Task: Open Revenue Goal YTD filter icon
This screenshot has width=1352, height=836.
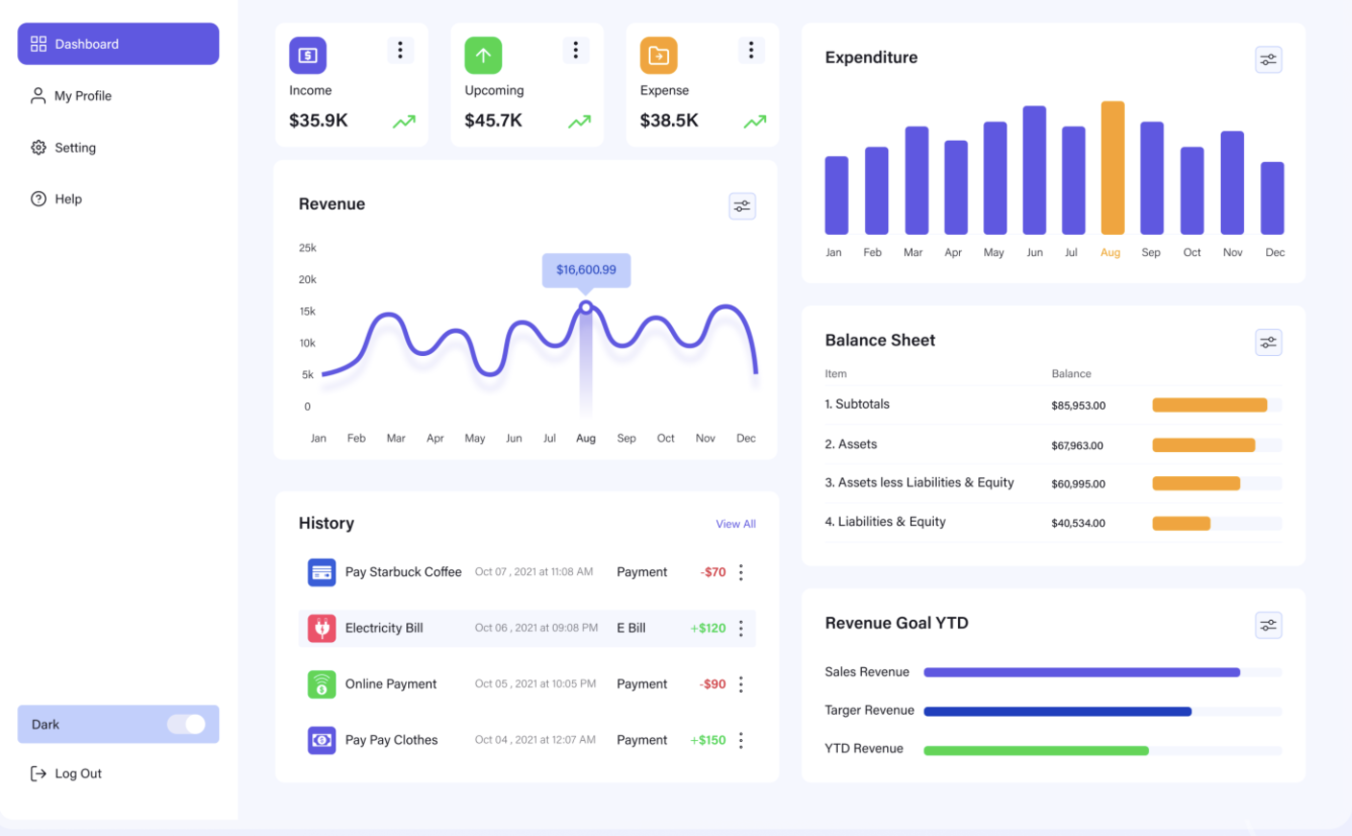Action: pyautogui.click(x=1268, y=625)
